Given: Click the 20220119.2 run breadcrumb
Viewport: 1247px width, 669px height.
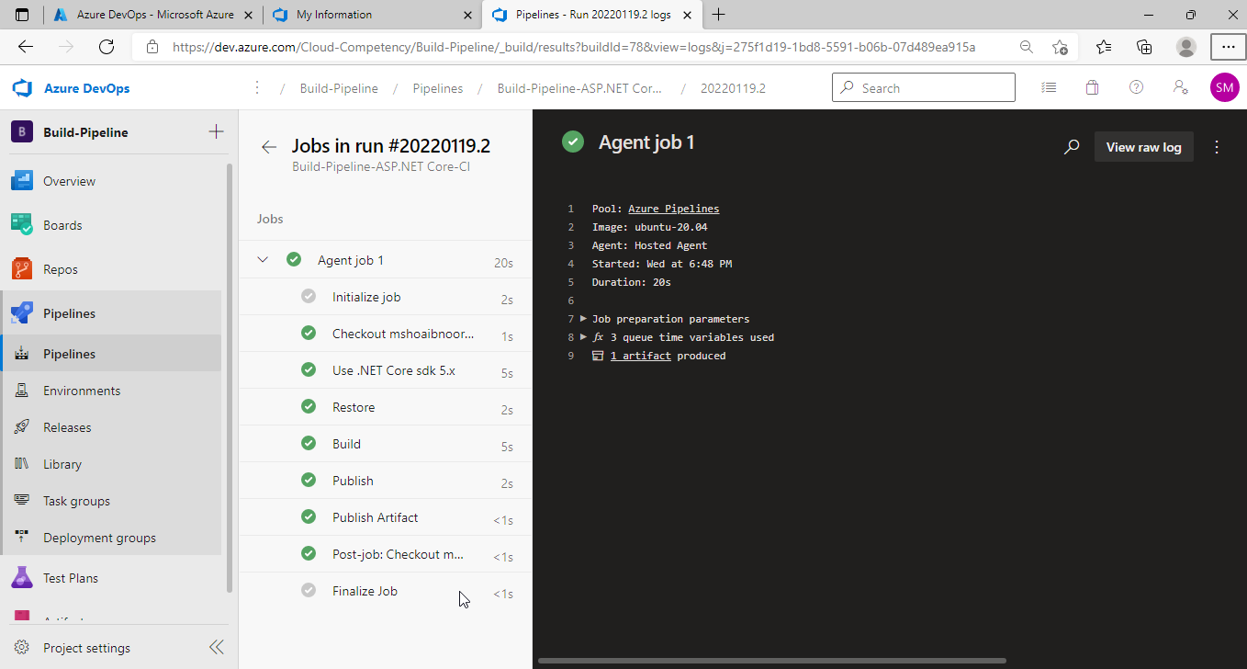Looking at the screenshot, I should click(x=733, y=88).
